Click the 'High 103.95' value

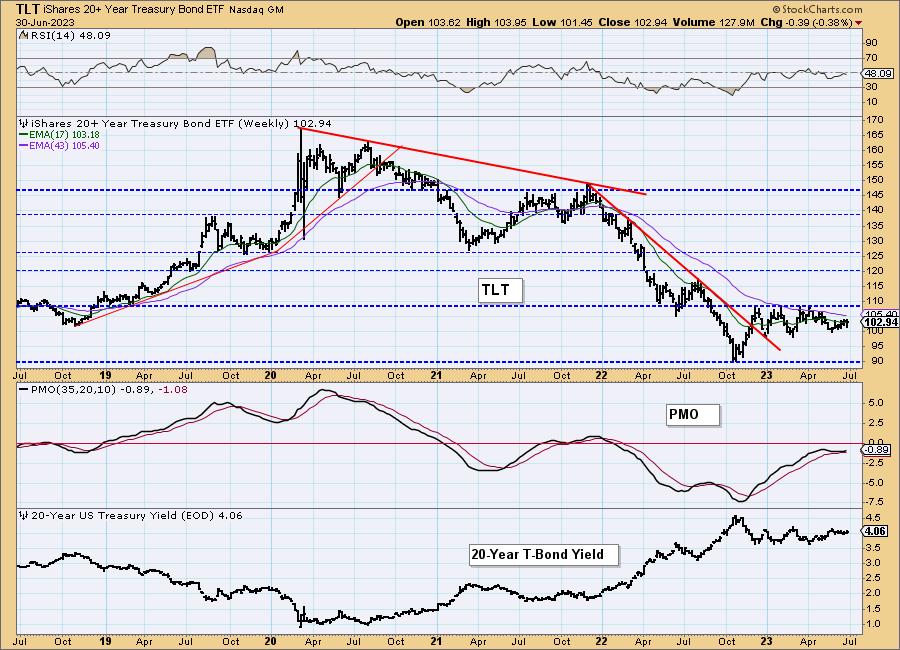[496, 22]
